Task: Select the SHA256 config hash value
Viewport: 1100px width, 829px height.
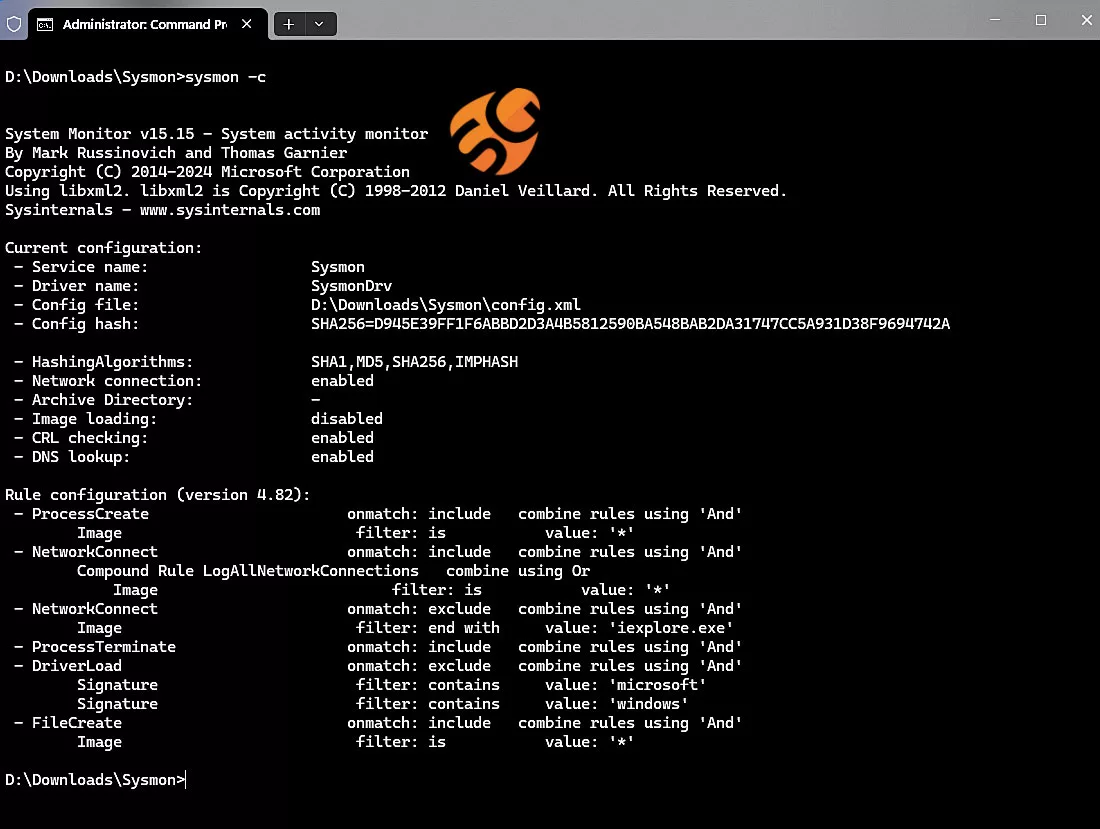Action: pos(630,323)
